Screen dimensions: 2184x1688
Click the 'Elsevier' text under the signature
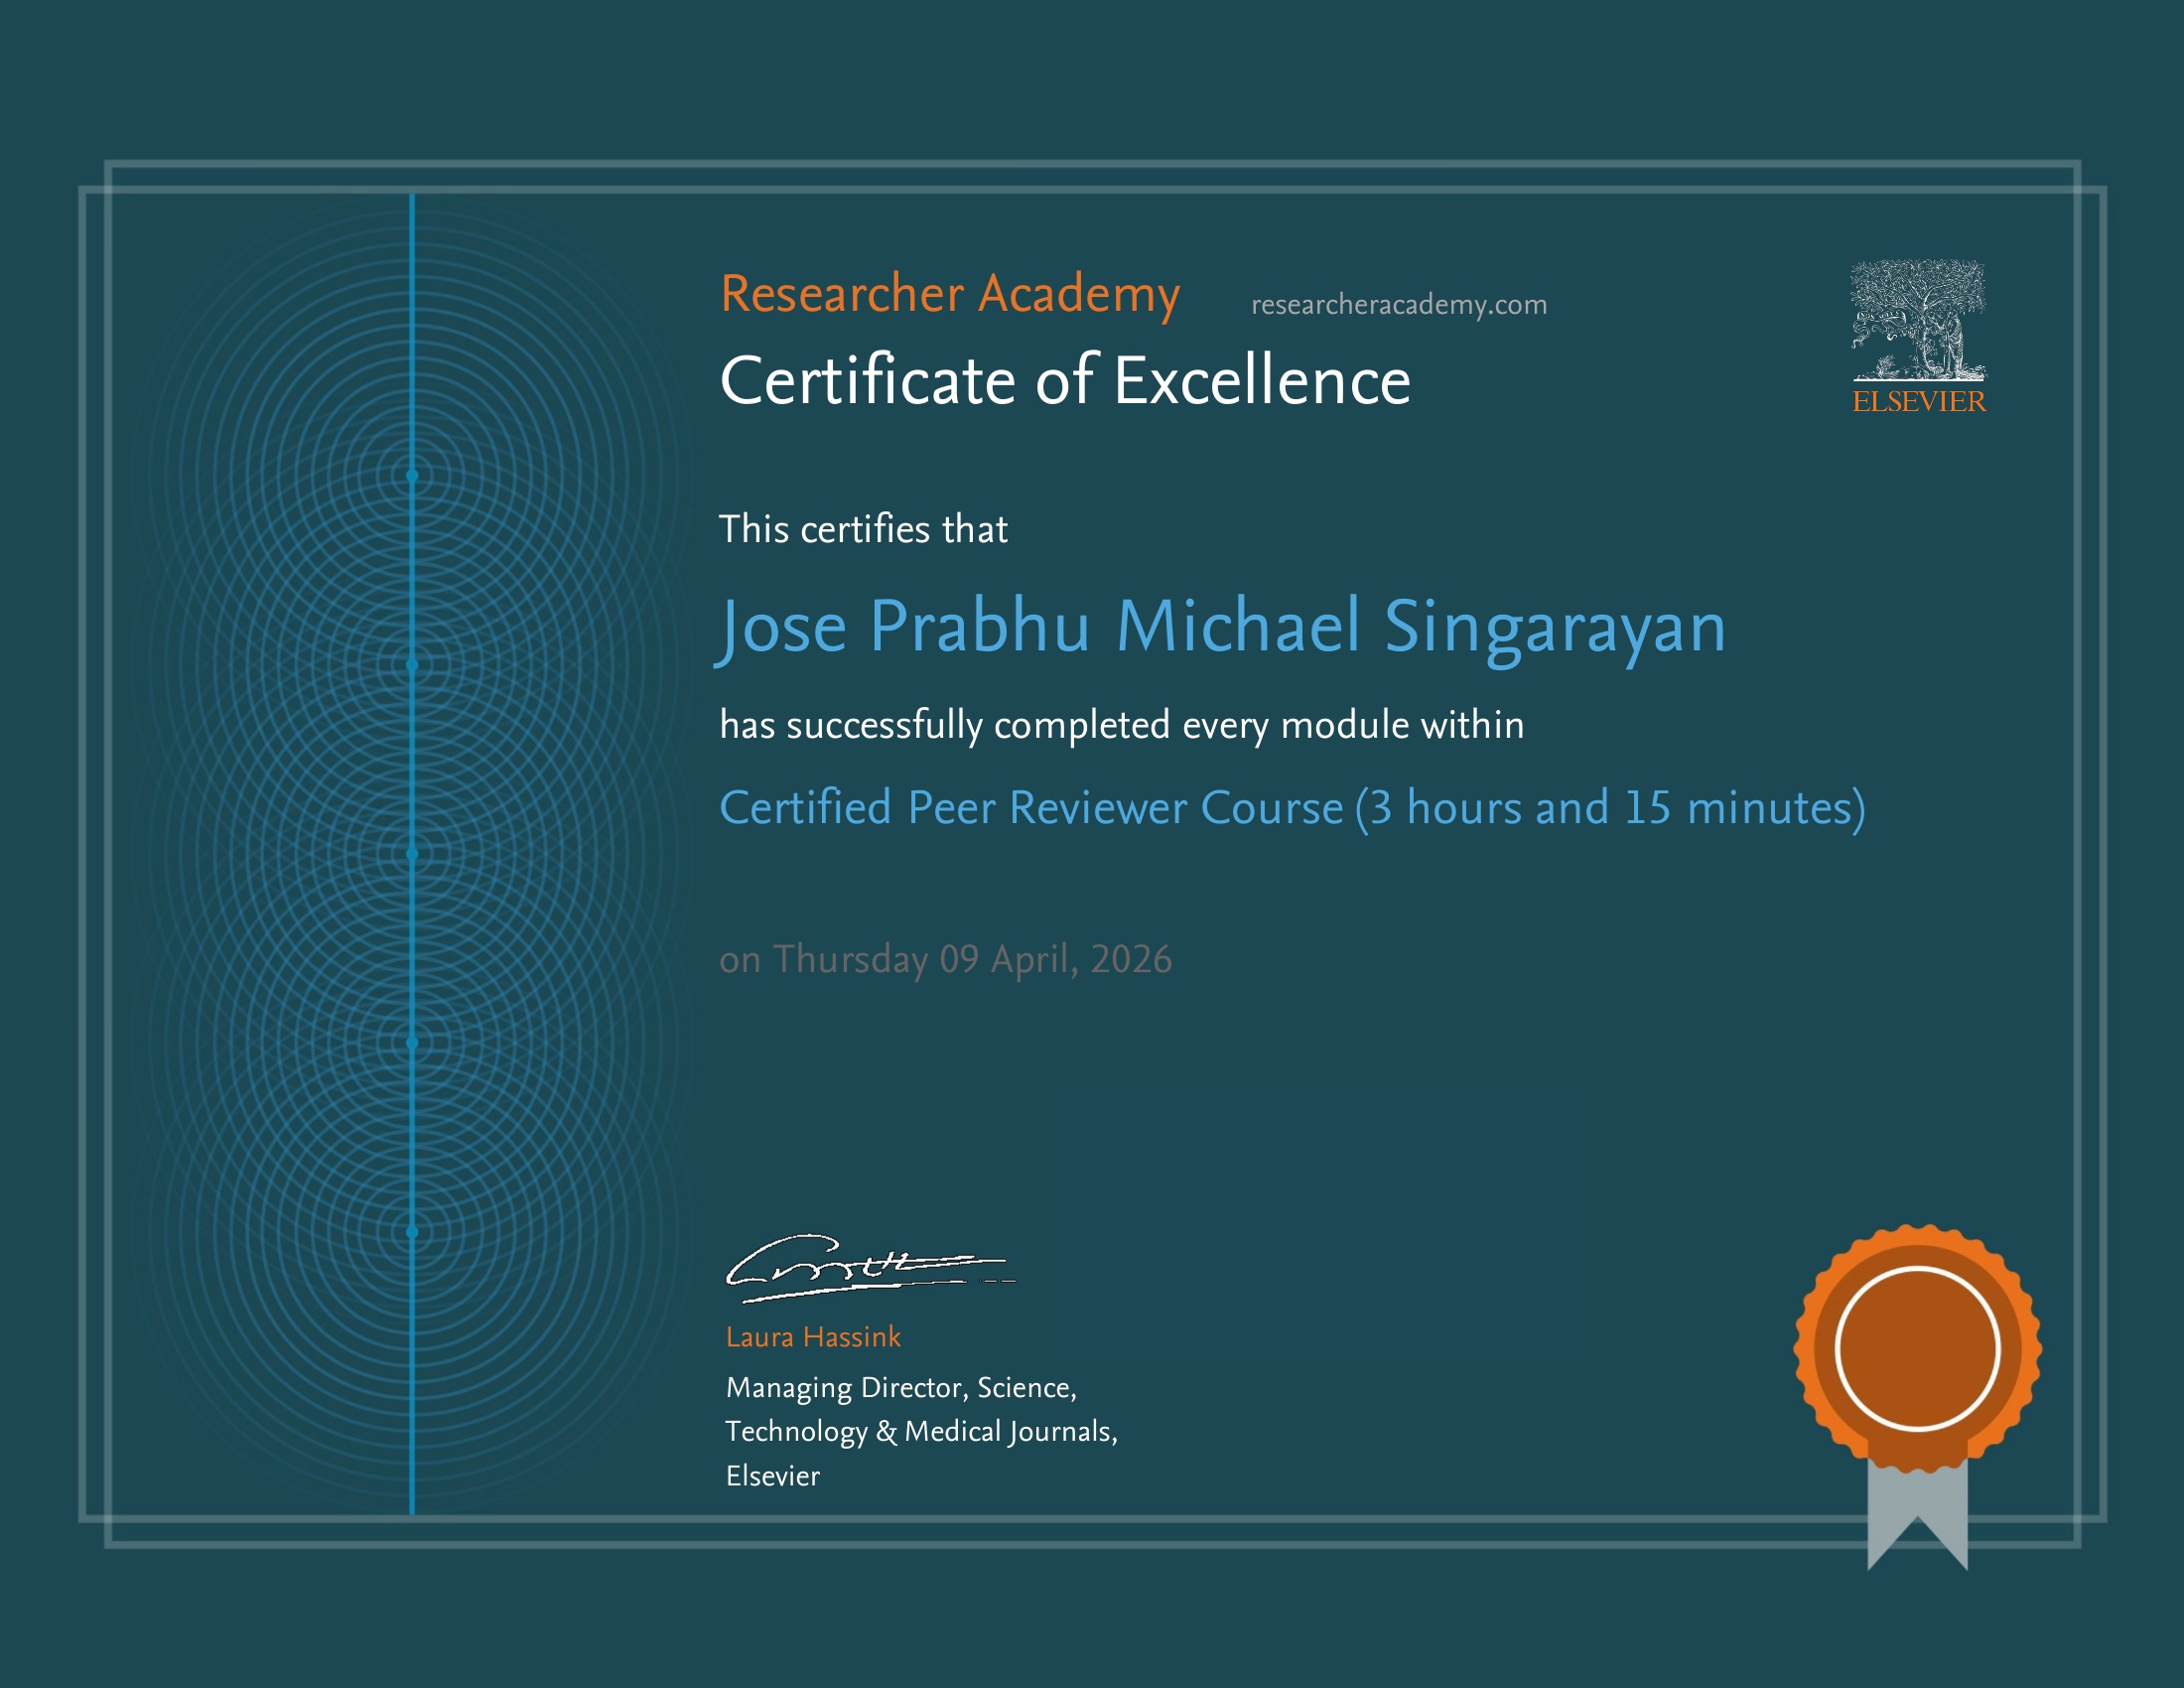[x=773, y=1476]
